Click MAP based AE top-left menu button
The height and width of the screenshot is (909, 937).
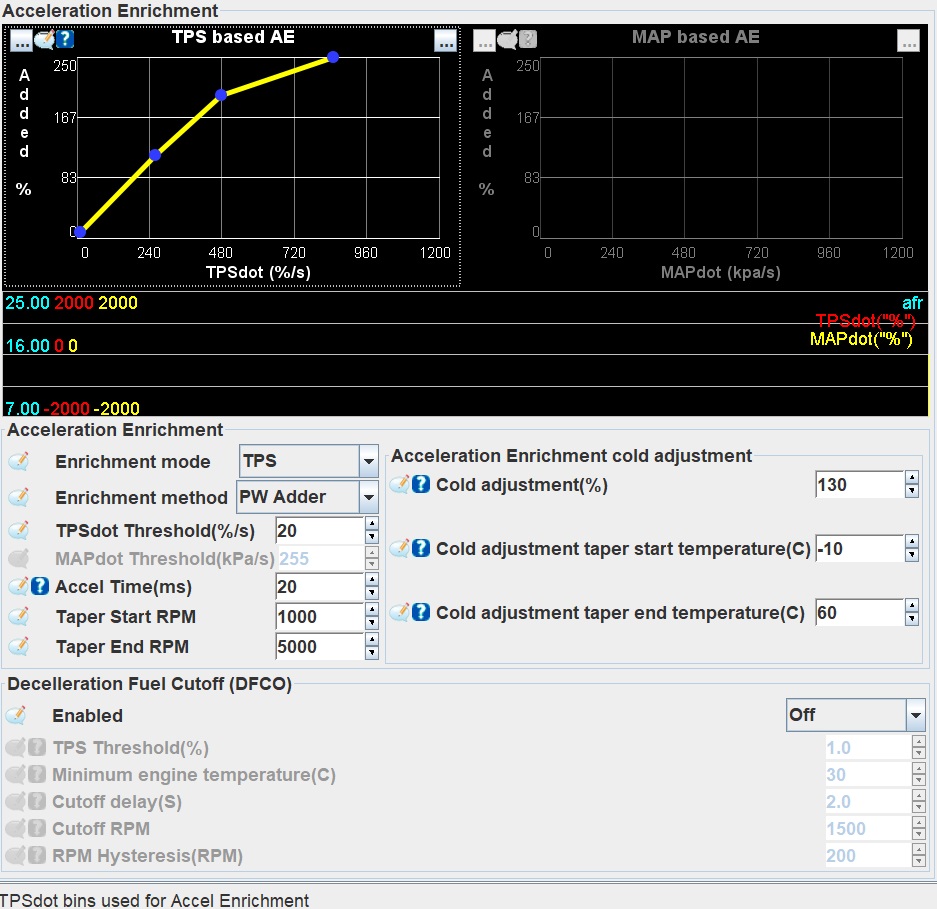(x=485, y=41)
